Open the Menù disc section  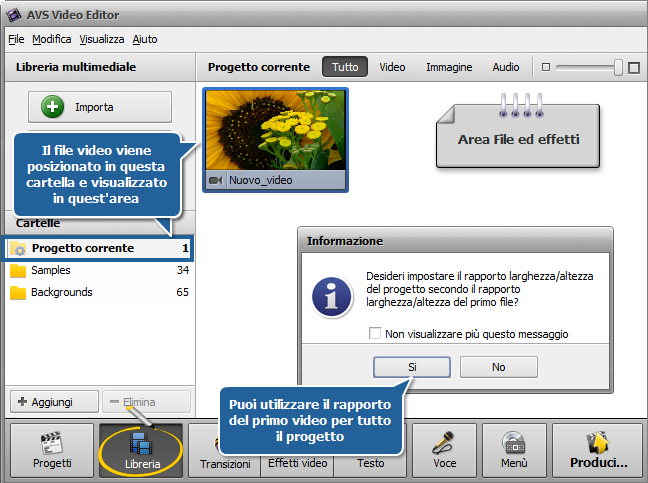click(x=514, y=450)
